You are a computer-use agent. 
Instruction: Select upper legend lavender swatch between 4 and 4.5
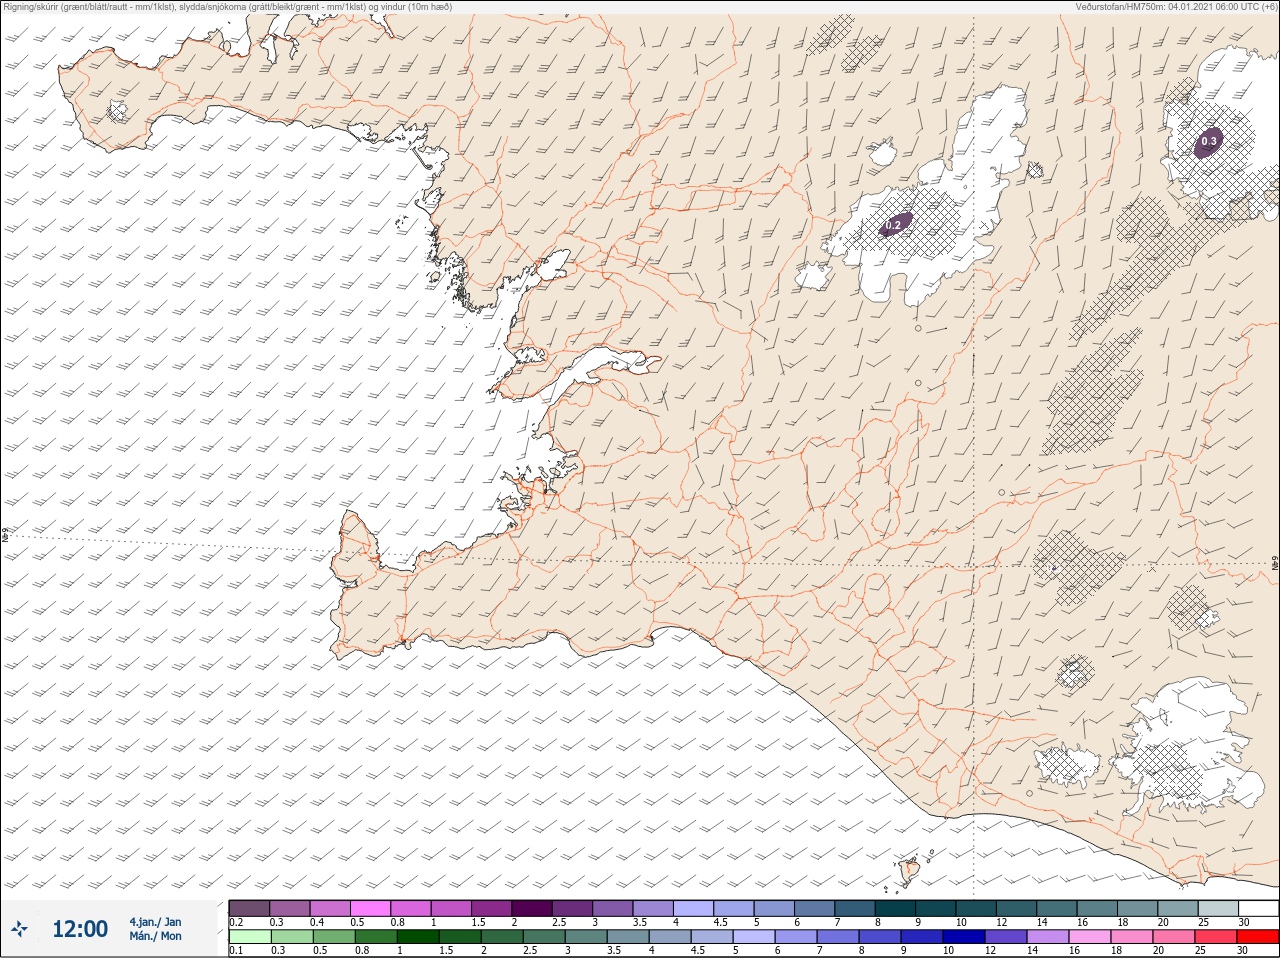(x=693, y=908)
